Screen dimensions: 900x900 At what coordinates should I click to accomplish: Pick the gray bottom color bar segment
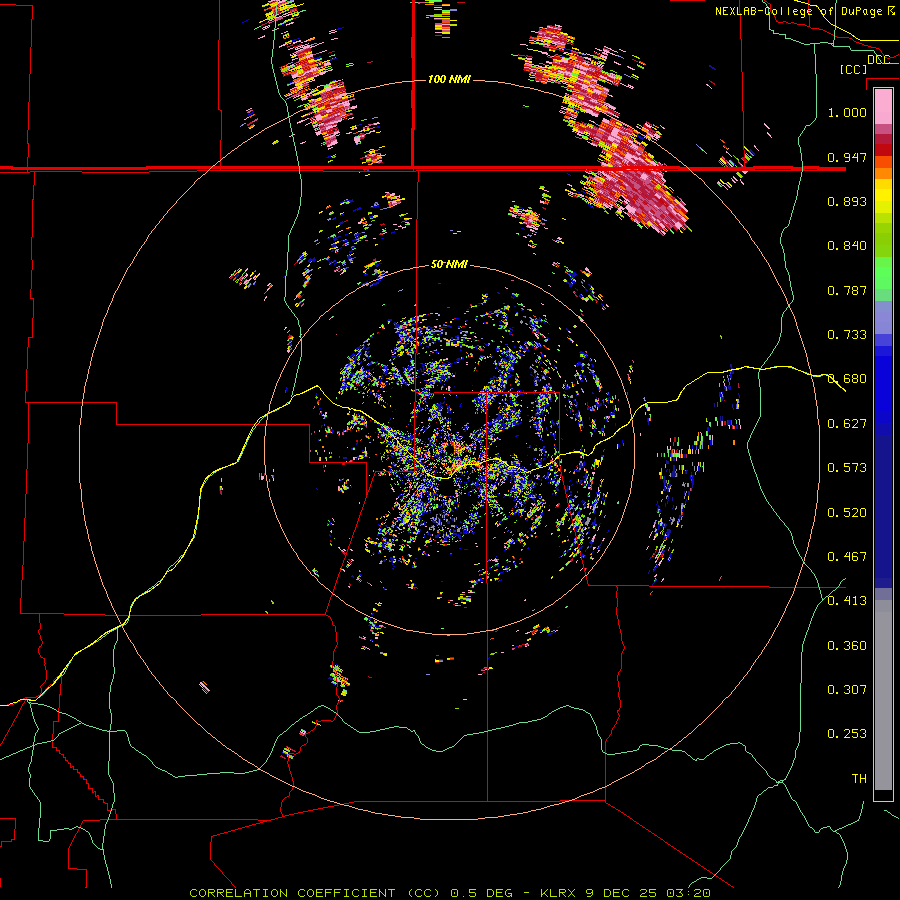883,695
